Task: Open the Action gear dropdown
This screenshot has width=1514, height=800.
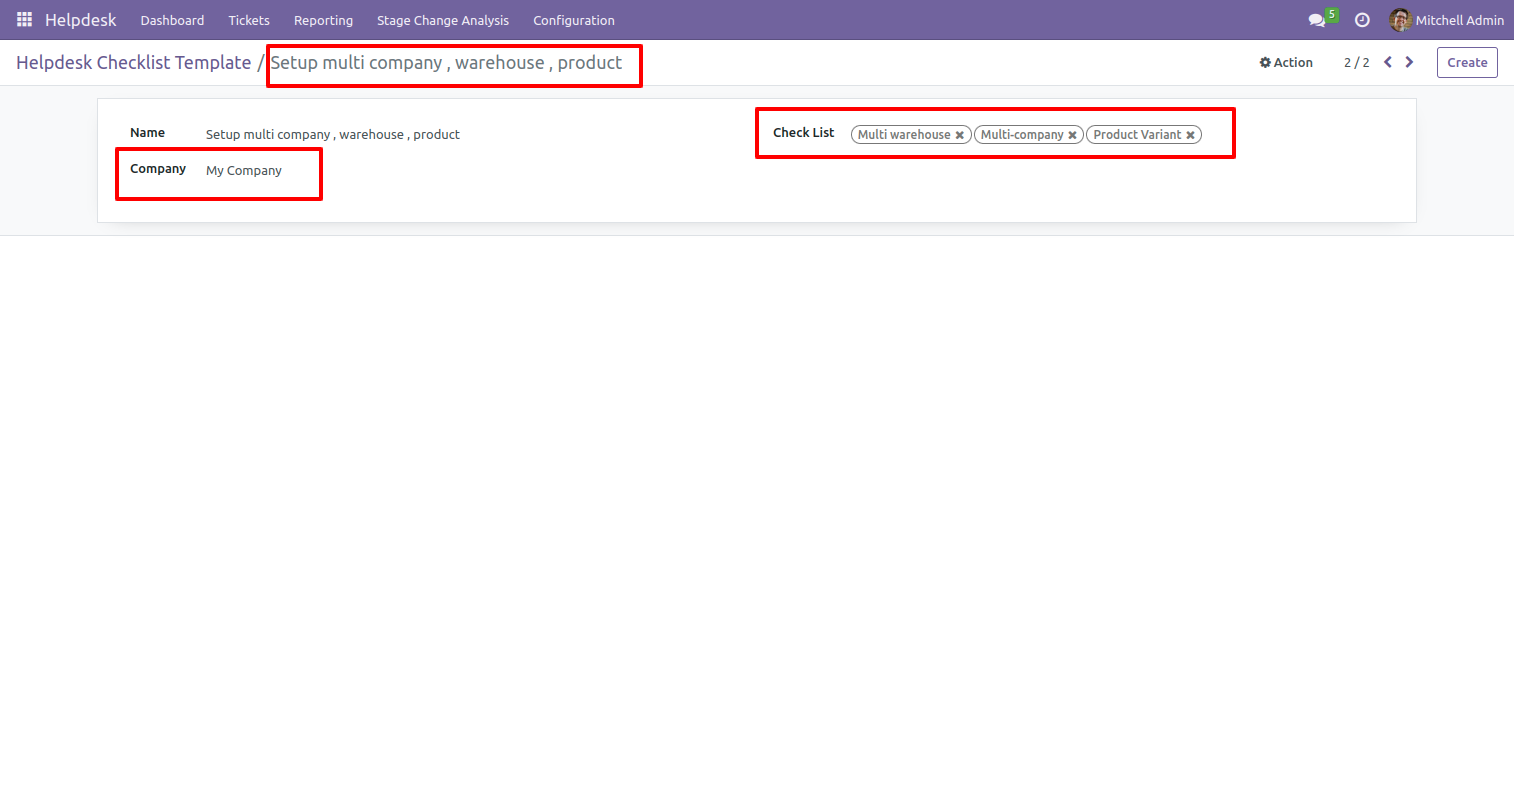Action: pyautogui.click(x=1286, y=62)
